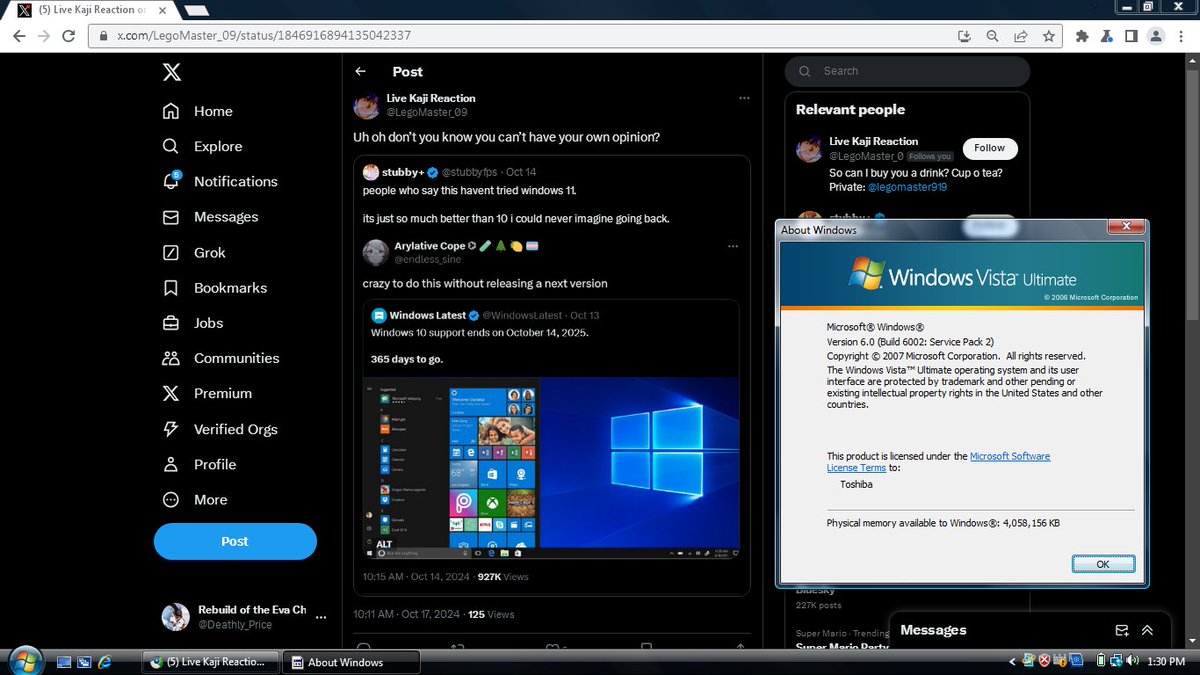This screenshot has height=675, width=1200.
Task: Open Premium in the sidebar
Action: click(207, 393)
